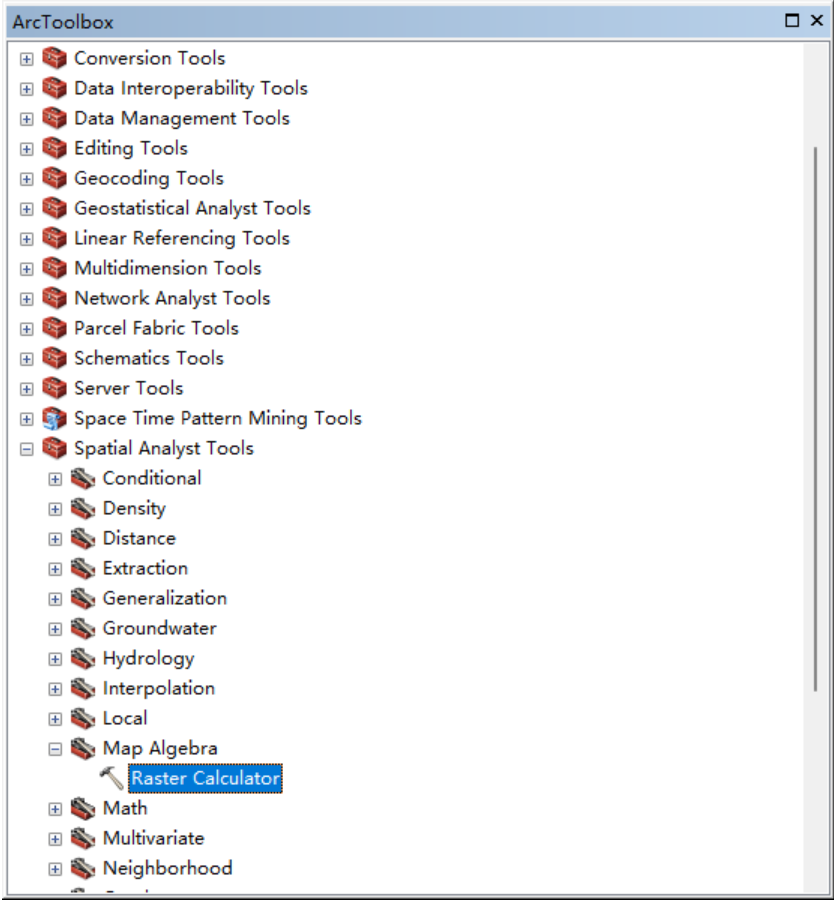Expand the Server Tools node

[26, 389]
